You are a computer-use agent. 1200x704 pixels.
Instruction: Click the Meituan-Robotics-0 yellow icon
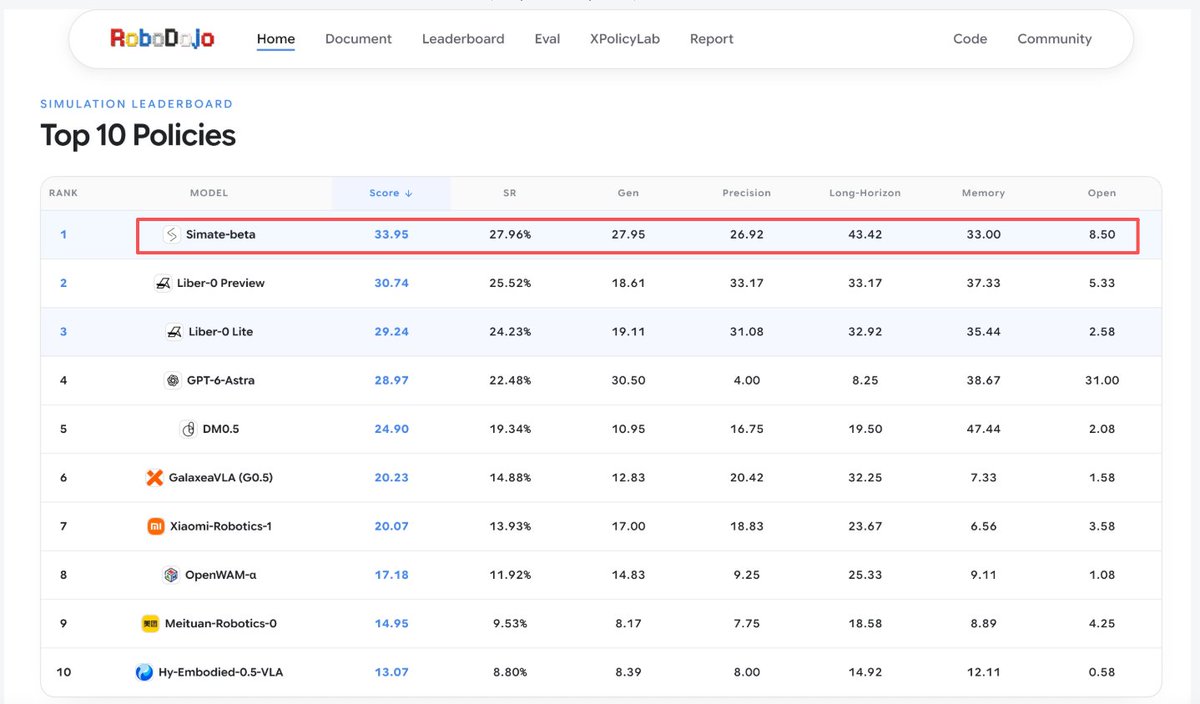[x=150, y=623]
